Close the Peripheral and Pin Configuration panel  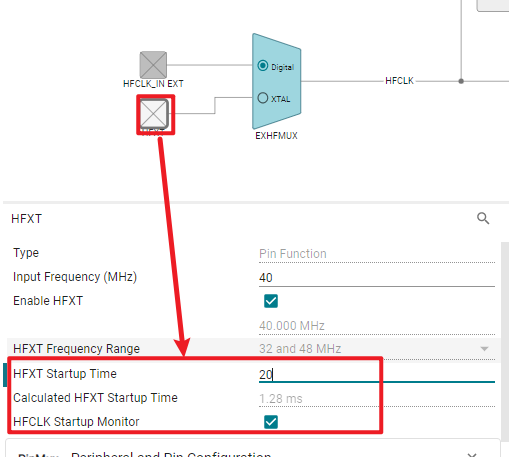click(472, 455)
